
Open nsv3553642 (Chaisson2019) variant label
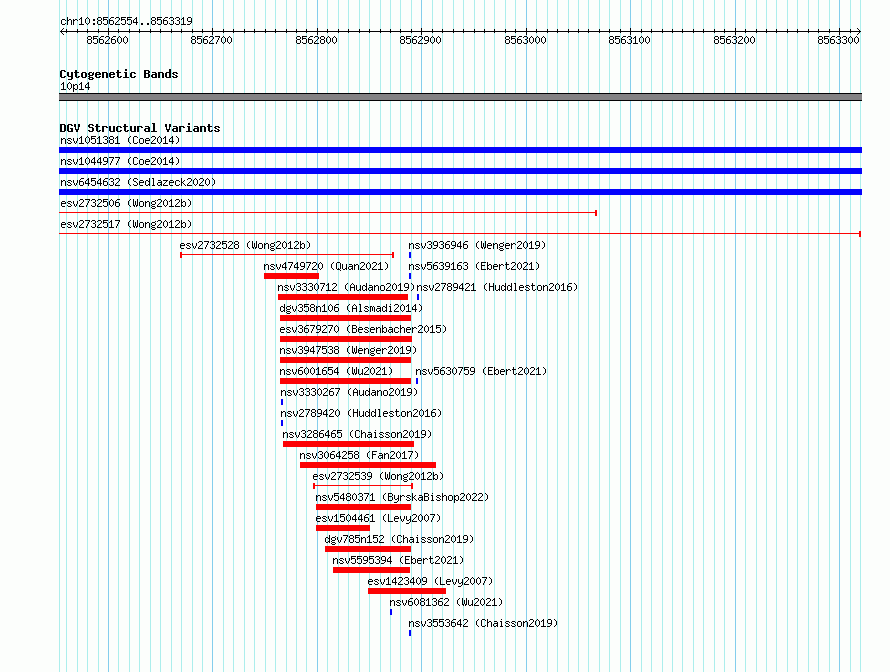click(483, 623)
